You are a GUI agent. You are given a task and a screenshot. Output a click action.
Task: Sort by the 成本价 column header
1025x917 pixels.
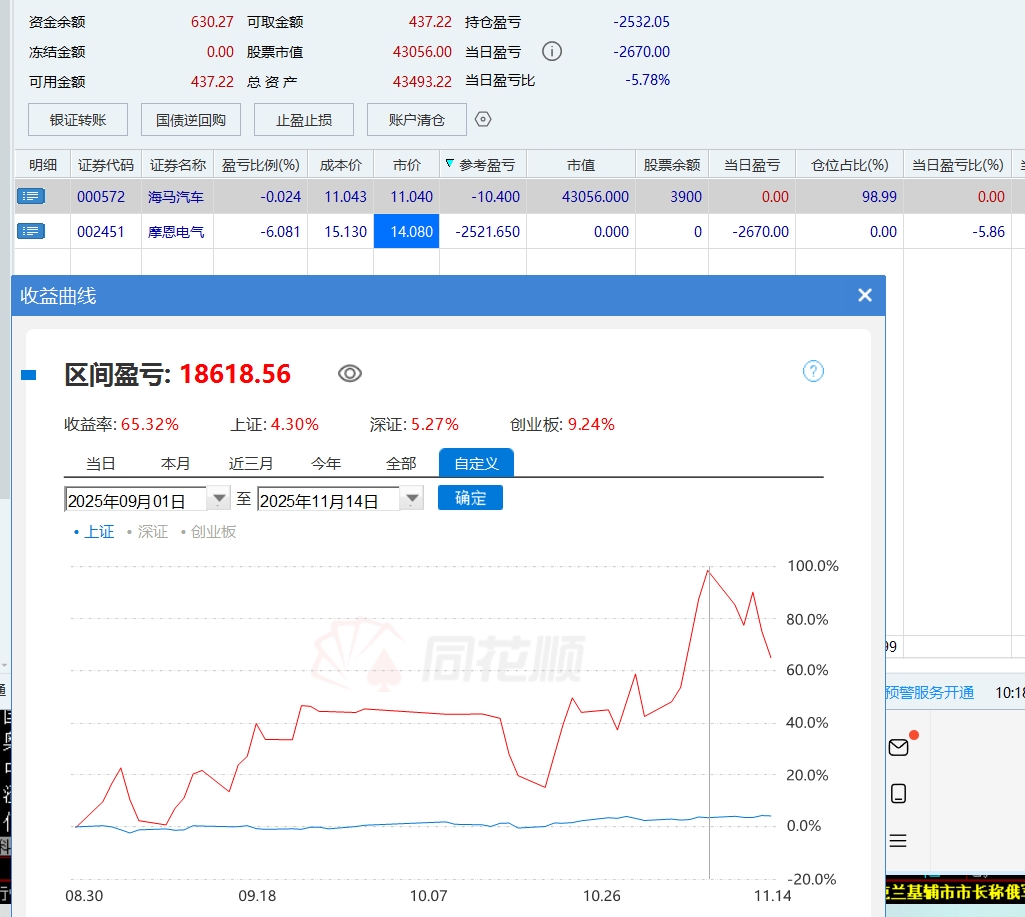[341, 165]
